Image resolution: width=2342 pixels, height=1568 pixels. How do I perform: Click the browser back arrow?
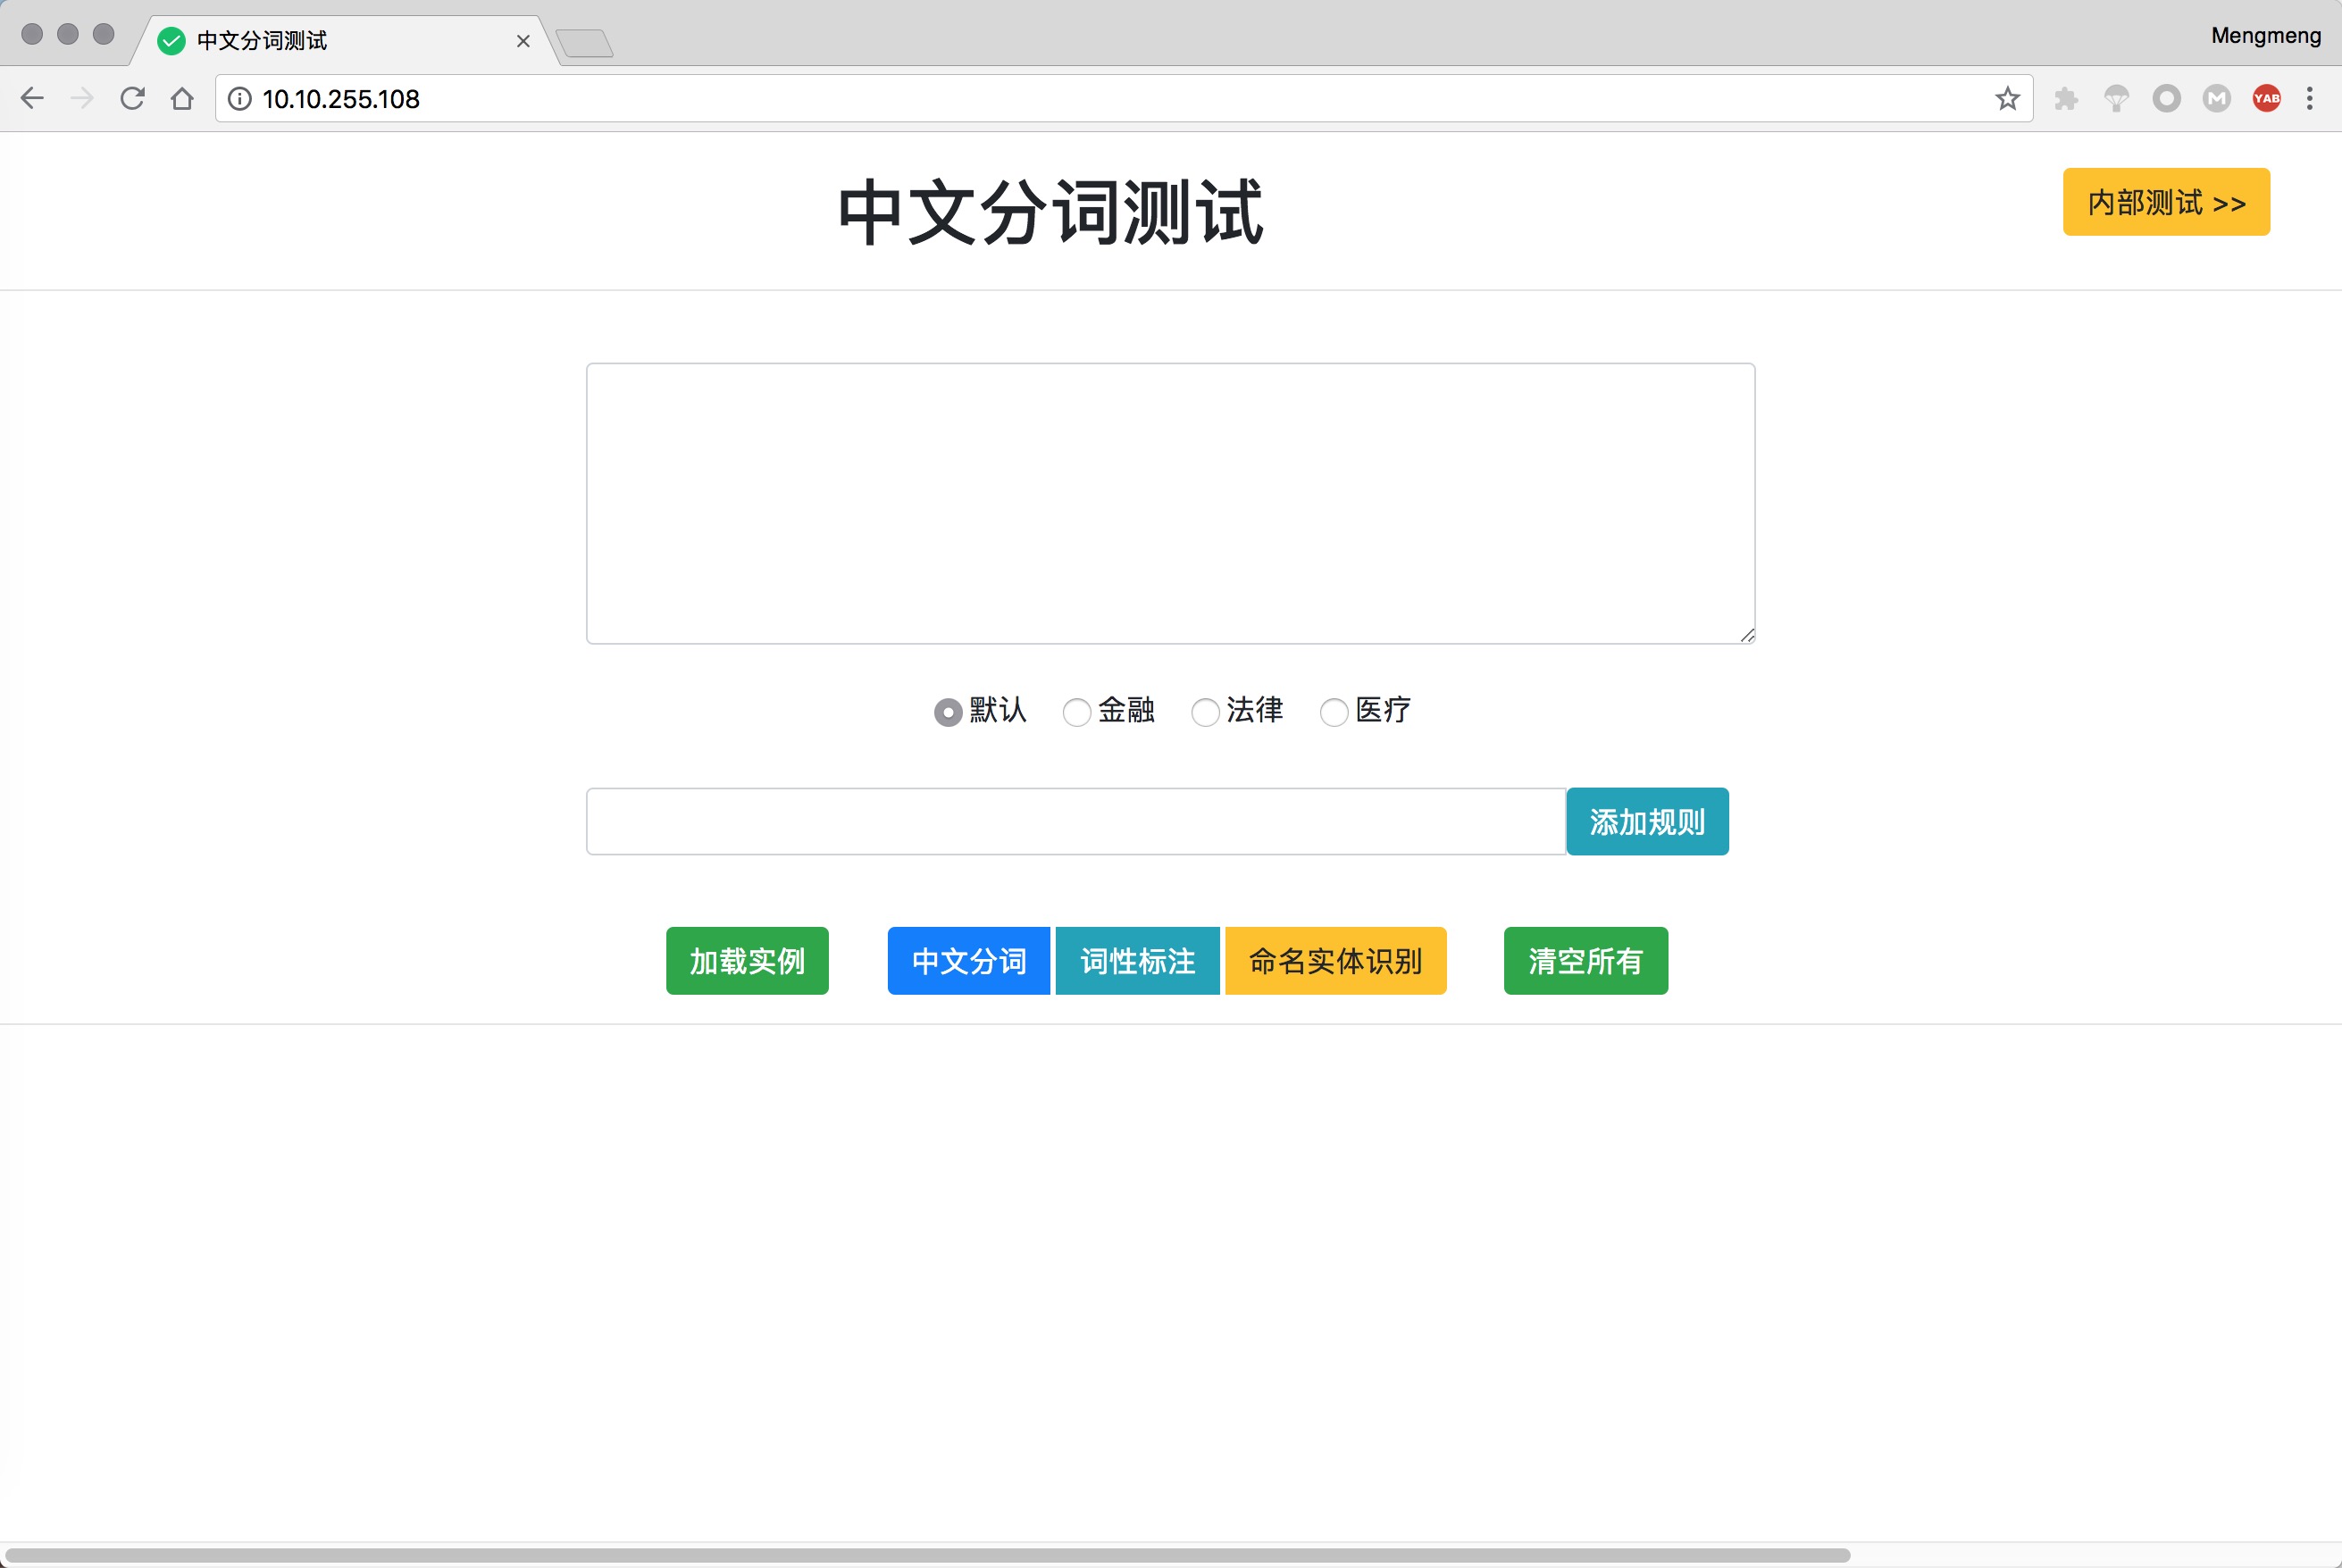pyautogui.click(x=32, y=98)
